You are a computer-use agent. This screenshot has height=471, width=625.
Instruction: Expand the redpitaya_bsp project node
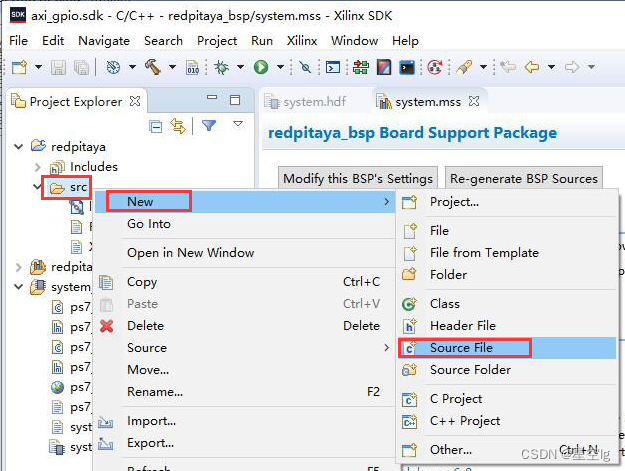click(x=18, y=267)
